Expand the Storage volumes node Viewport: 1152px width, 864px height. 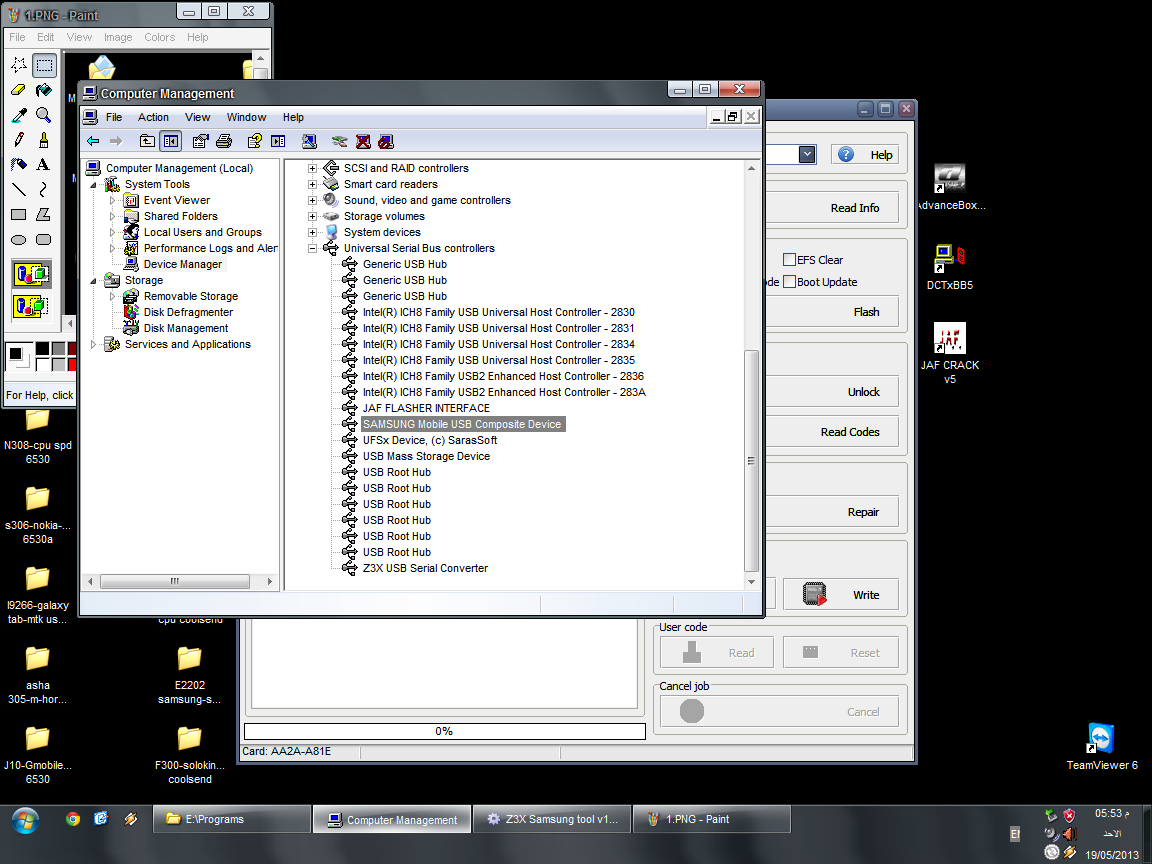click(x=312, y=216)
